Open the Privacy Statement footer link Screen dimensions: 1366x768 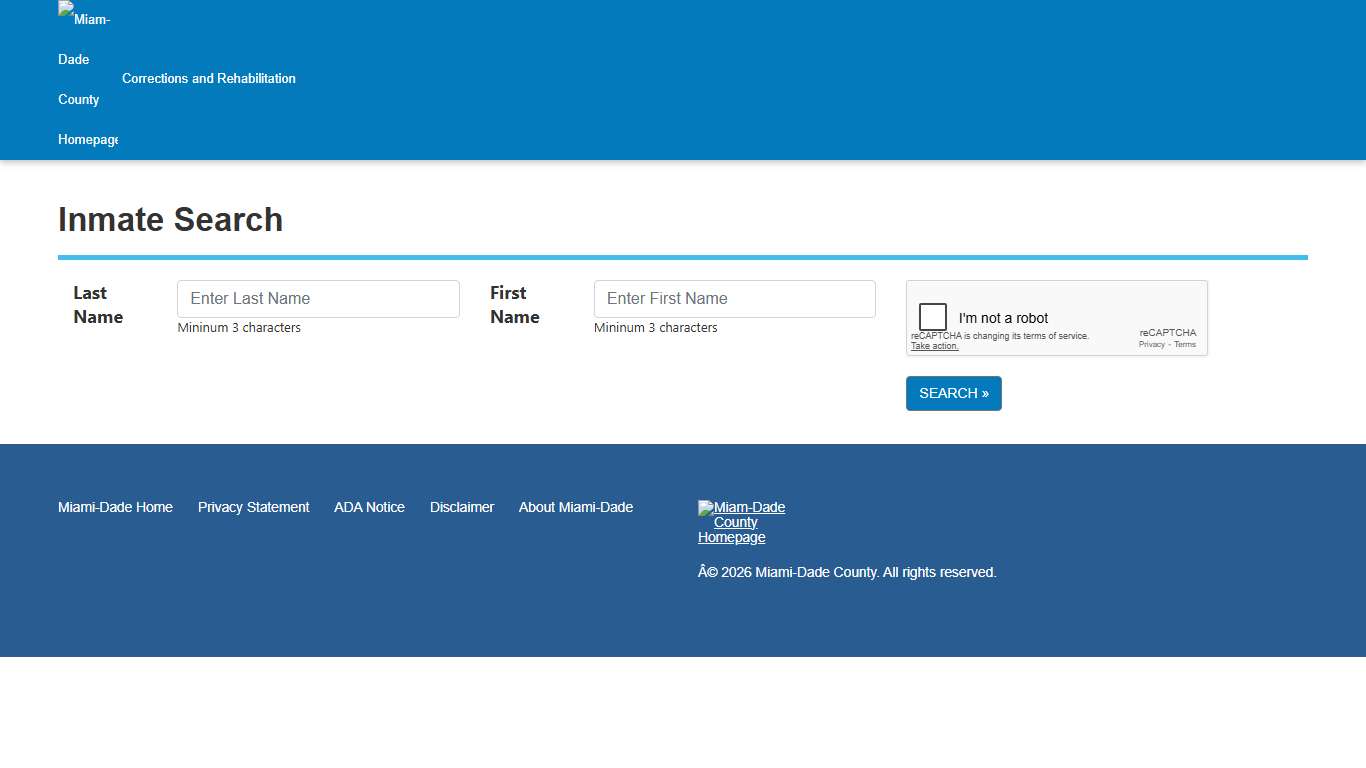point(253,507)
